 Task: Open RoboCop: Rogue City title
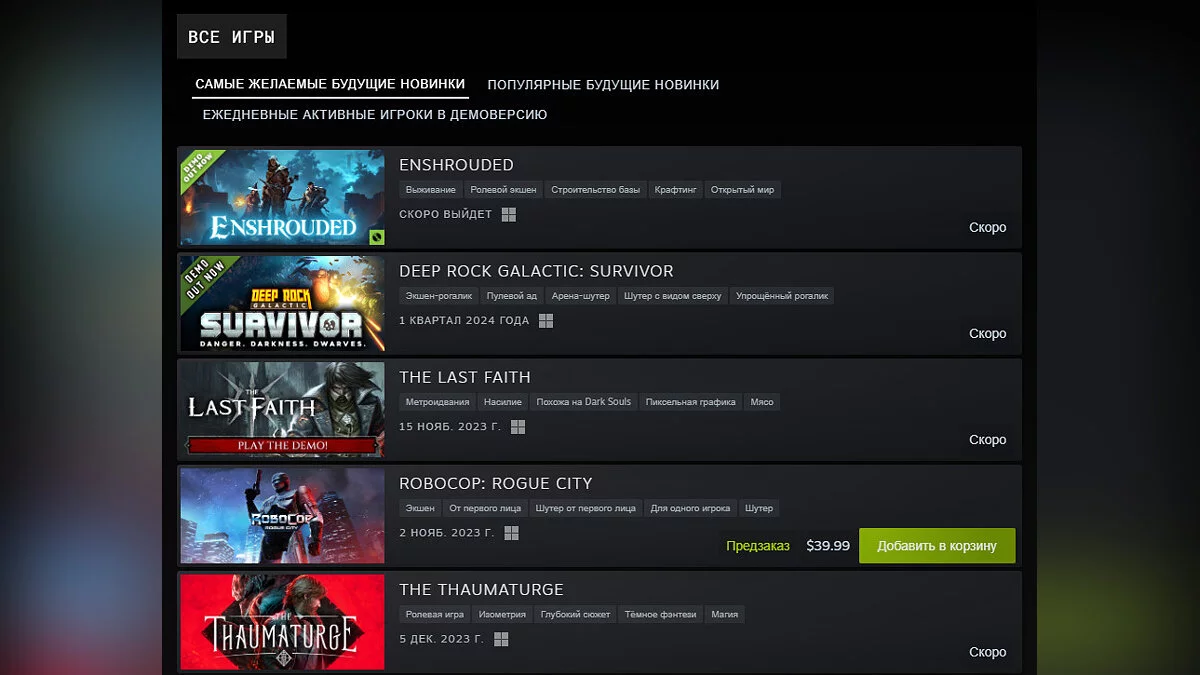[x=496, y=483]
